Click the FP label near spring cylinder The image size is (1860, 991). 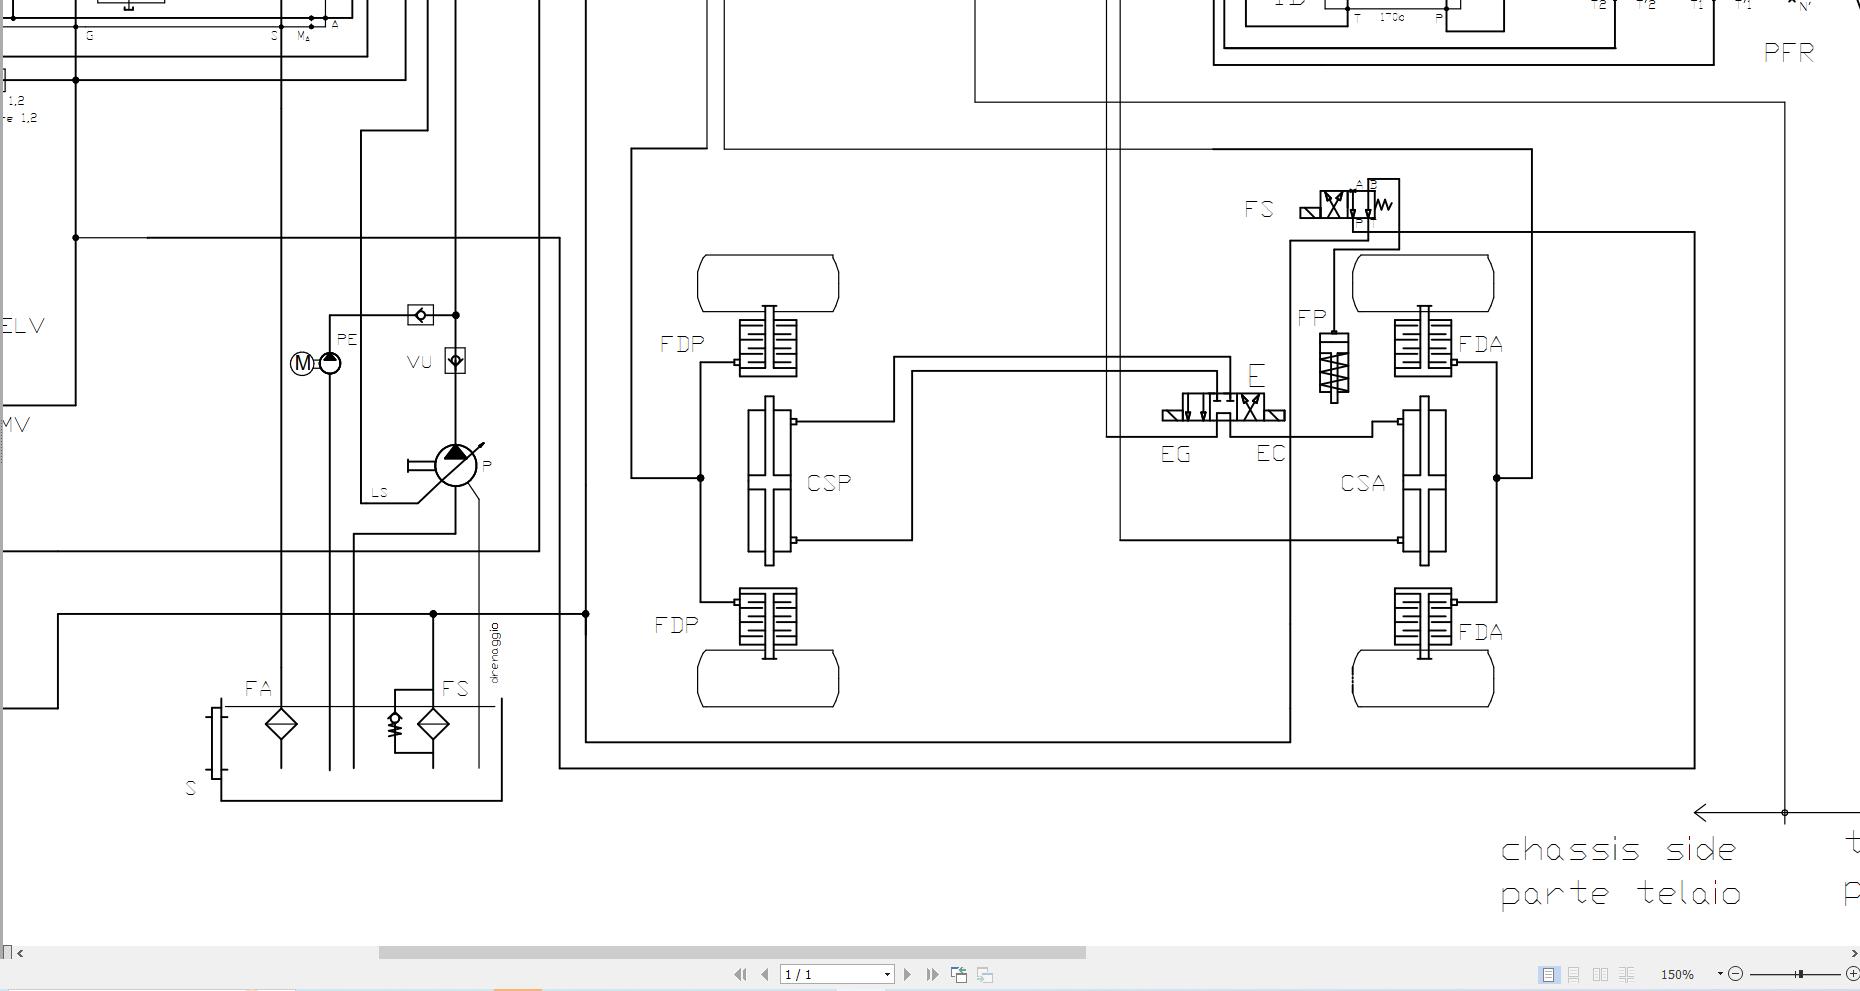pyautogui.click(x=1311, y=318)
